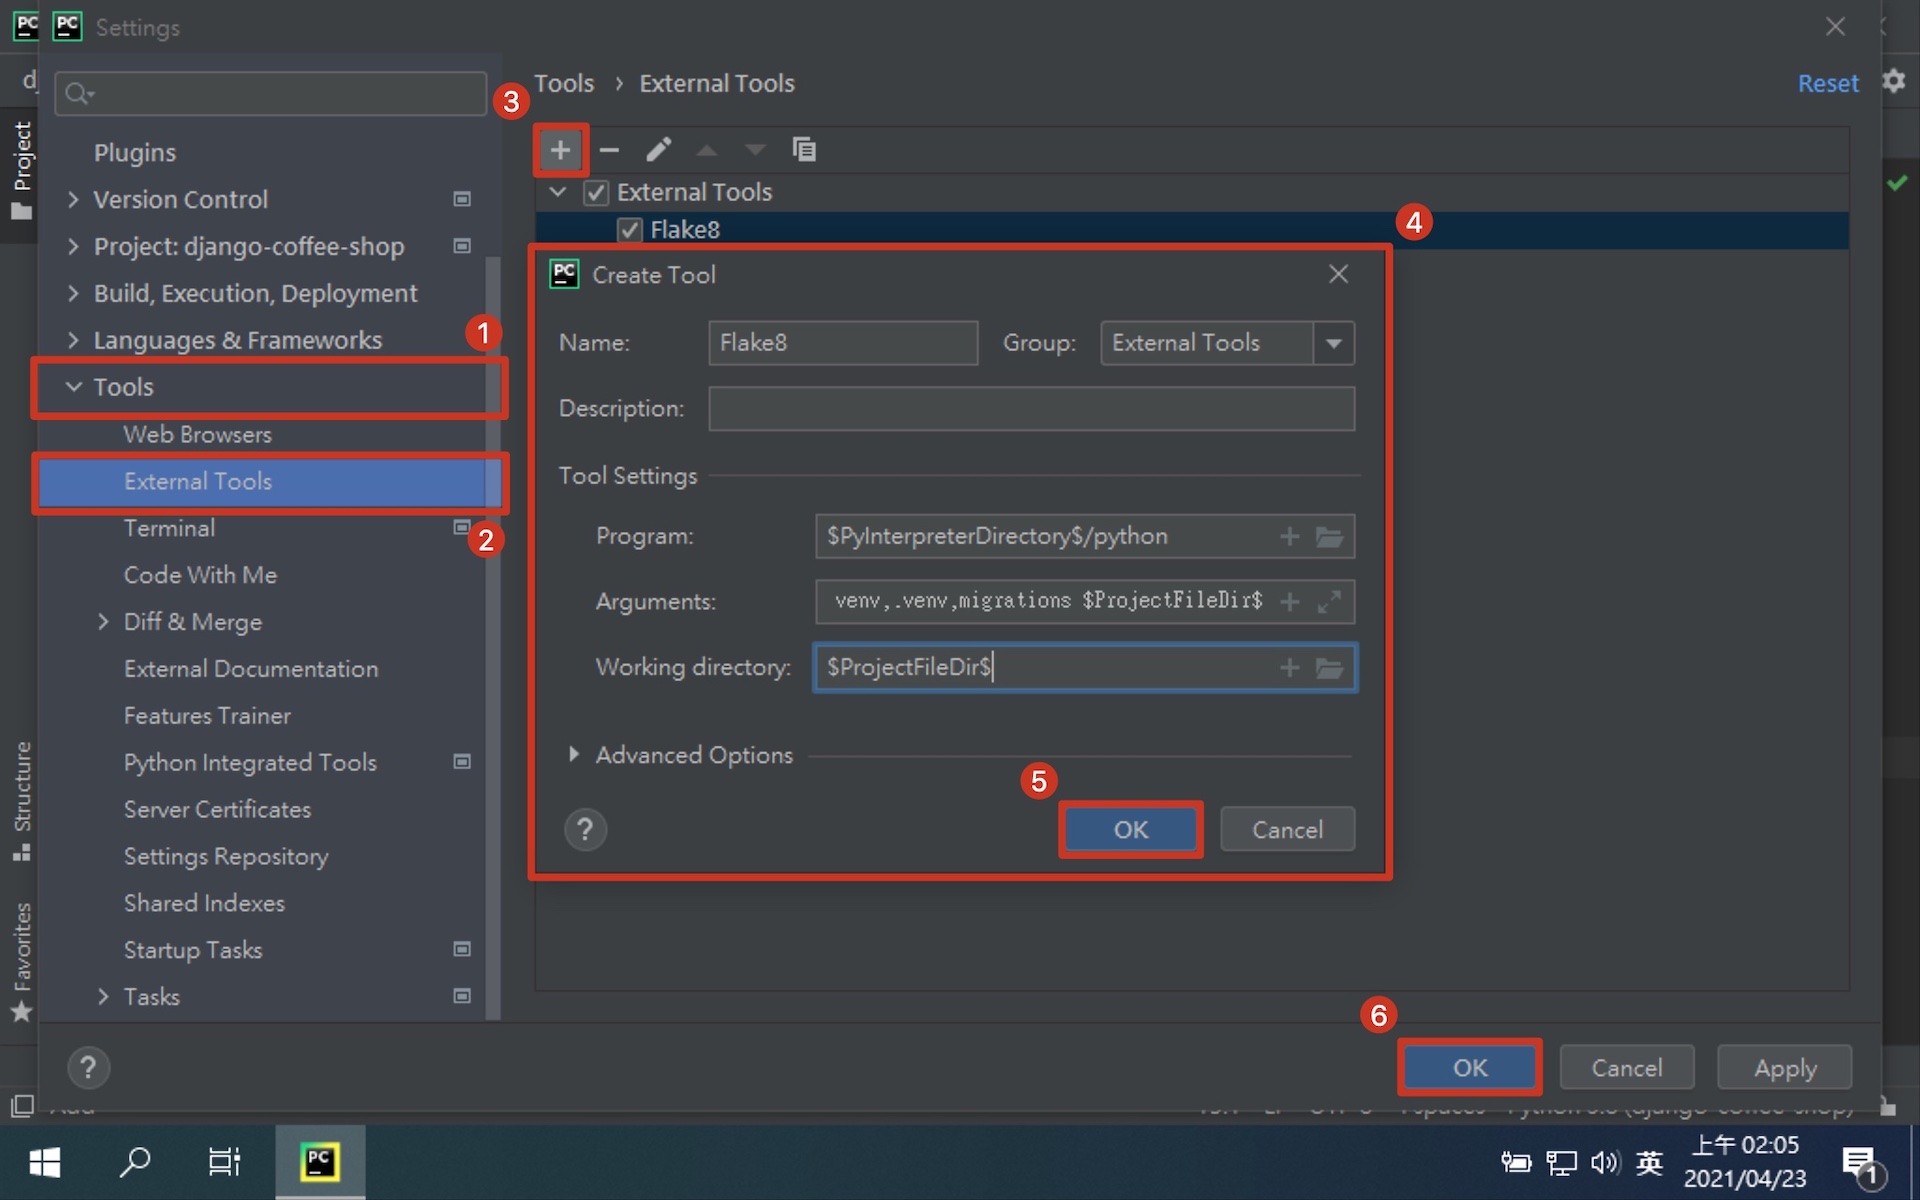
Task: Expand the Arguments field editor
Action: tap(1329, 602)
